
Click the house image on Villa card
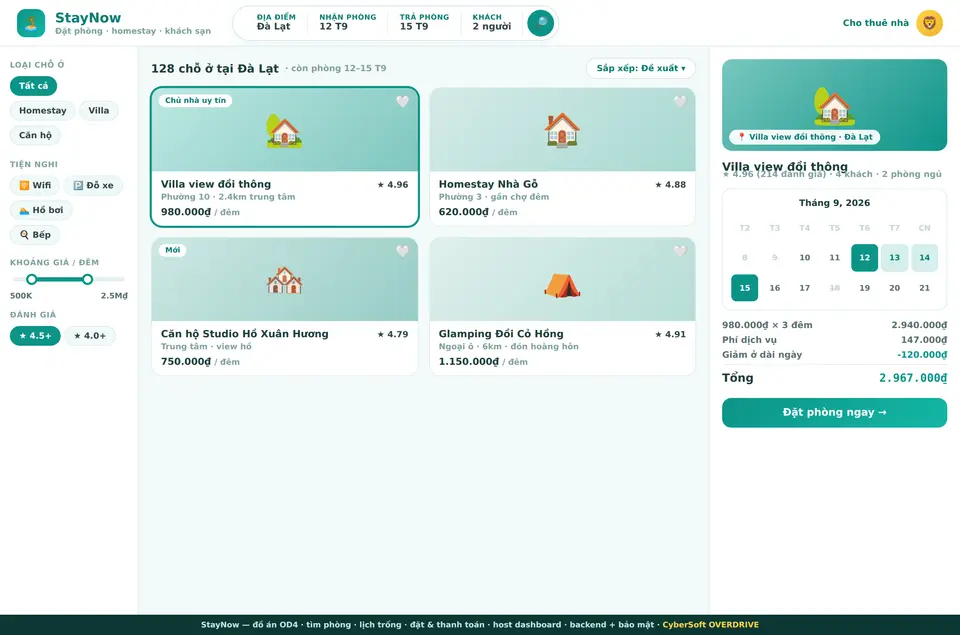pos(284,131)
